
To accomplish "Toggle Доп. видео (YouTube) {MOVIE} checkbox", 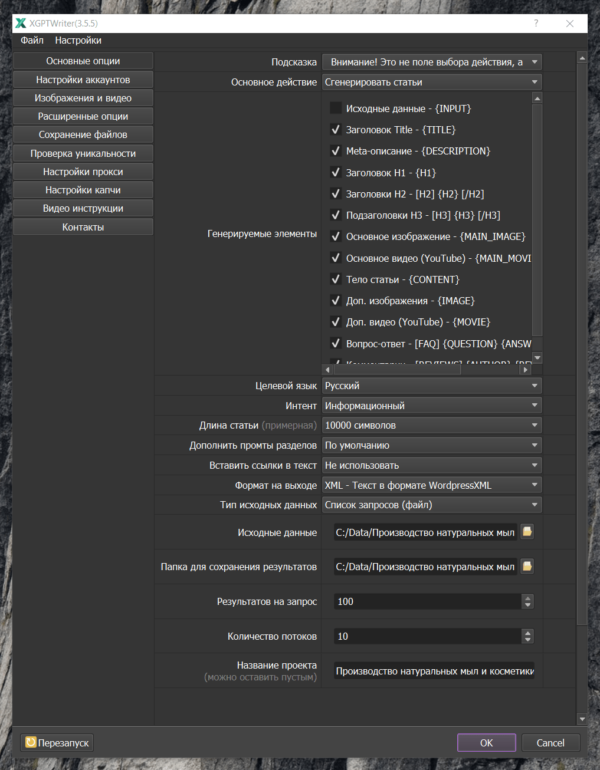I will 336,322.
